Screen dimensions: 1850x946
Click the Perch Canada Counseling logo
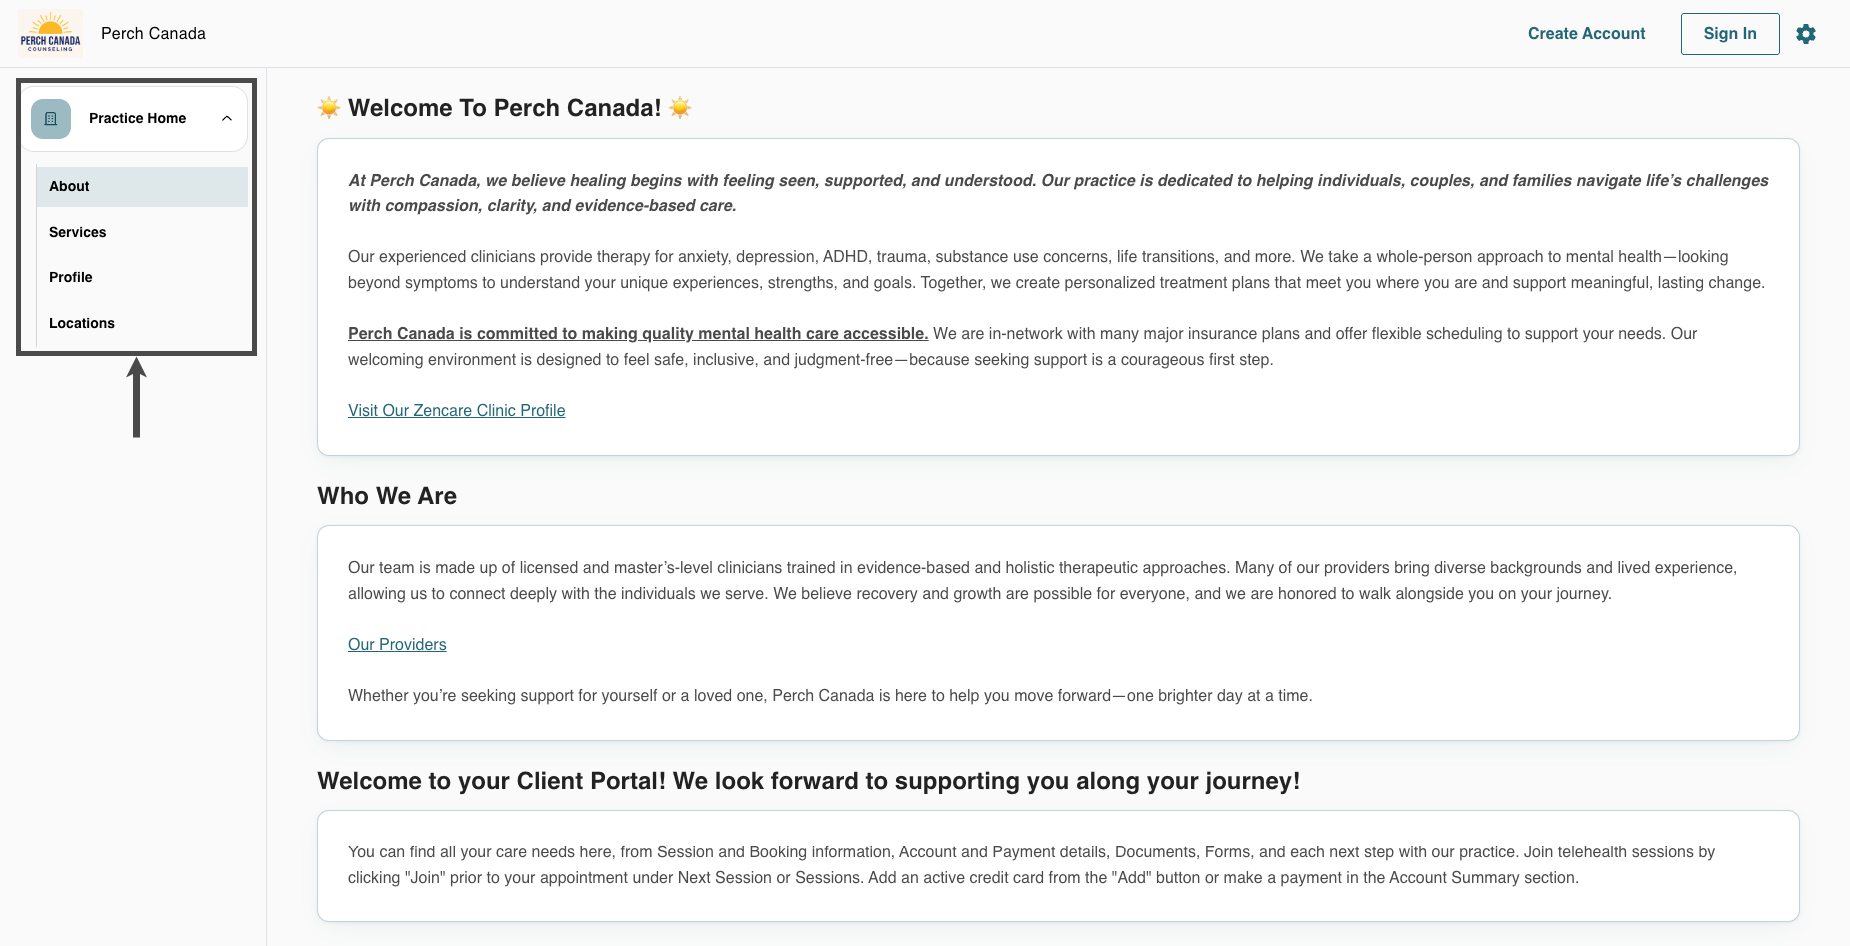click(x=50, y=33)
